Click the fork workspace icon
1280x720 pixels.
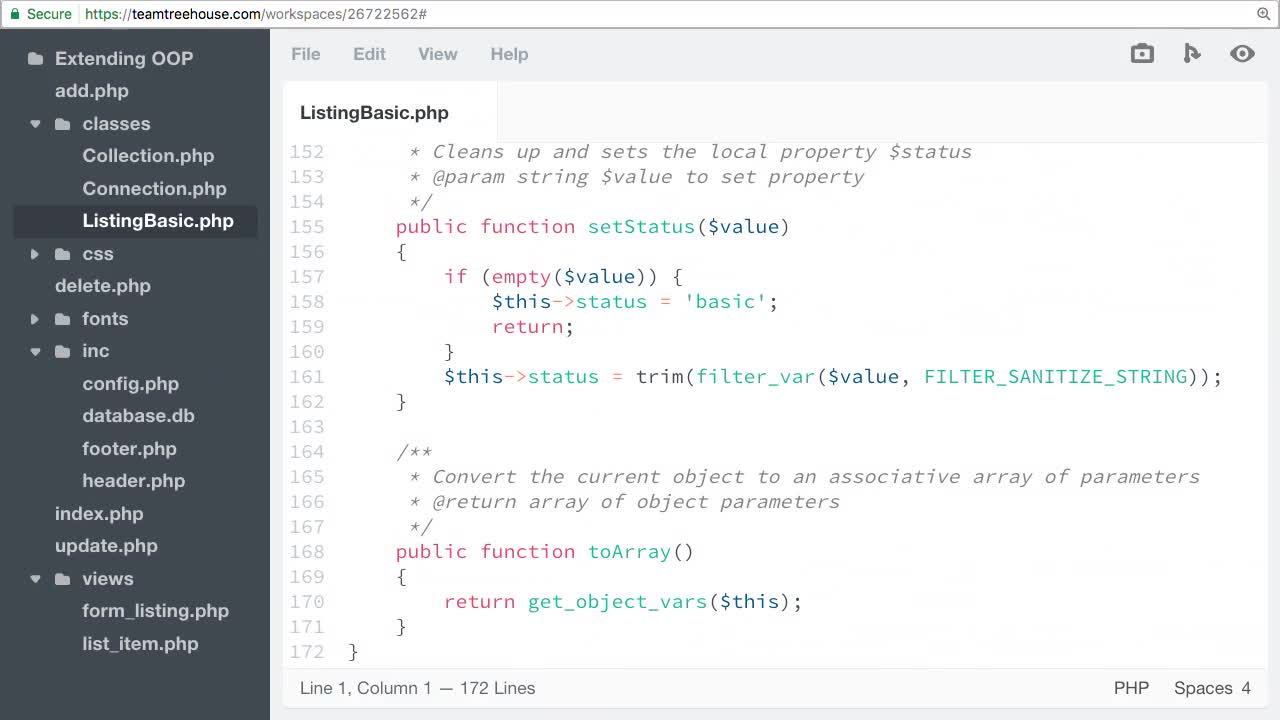pos(1192,54)
